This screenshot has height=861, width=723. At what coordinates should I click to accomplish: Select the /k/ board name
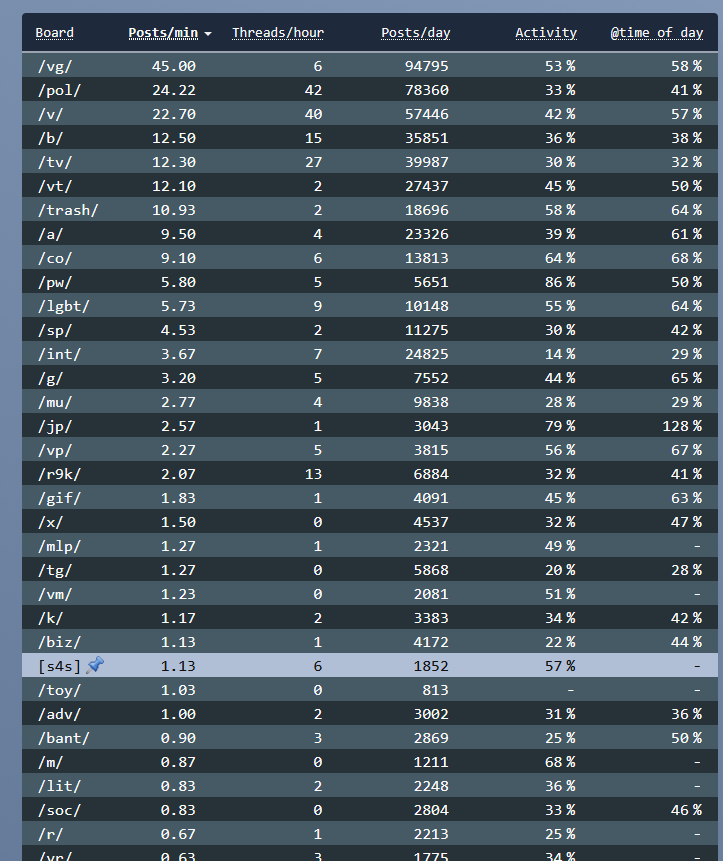click(51, 618)
